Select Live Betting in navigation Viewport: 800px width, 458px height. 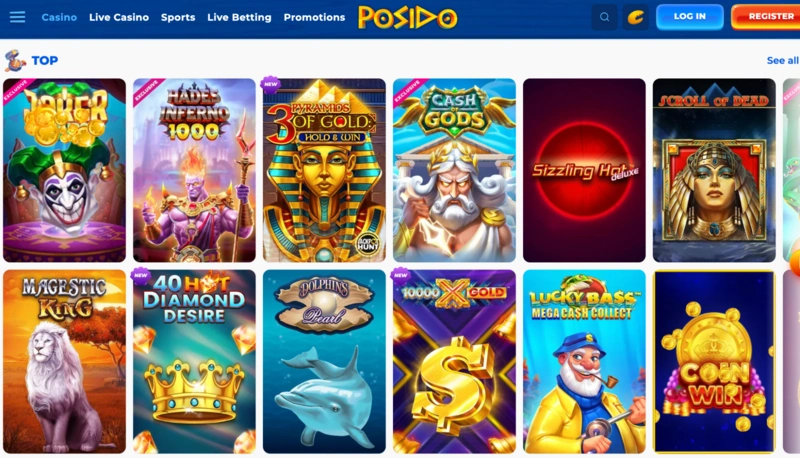pos(239,17)
